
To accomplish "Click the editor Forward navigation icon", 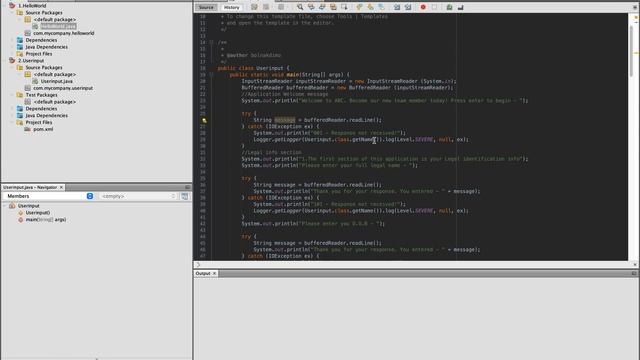I will coord(281,7).
